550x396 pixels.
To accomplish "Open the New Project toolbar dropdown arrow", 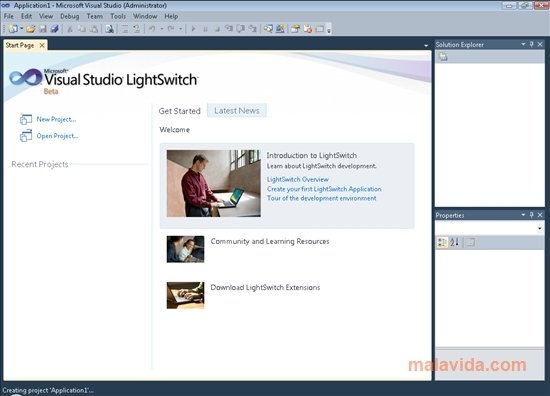I will (21, 29).
